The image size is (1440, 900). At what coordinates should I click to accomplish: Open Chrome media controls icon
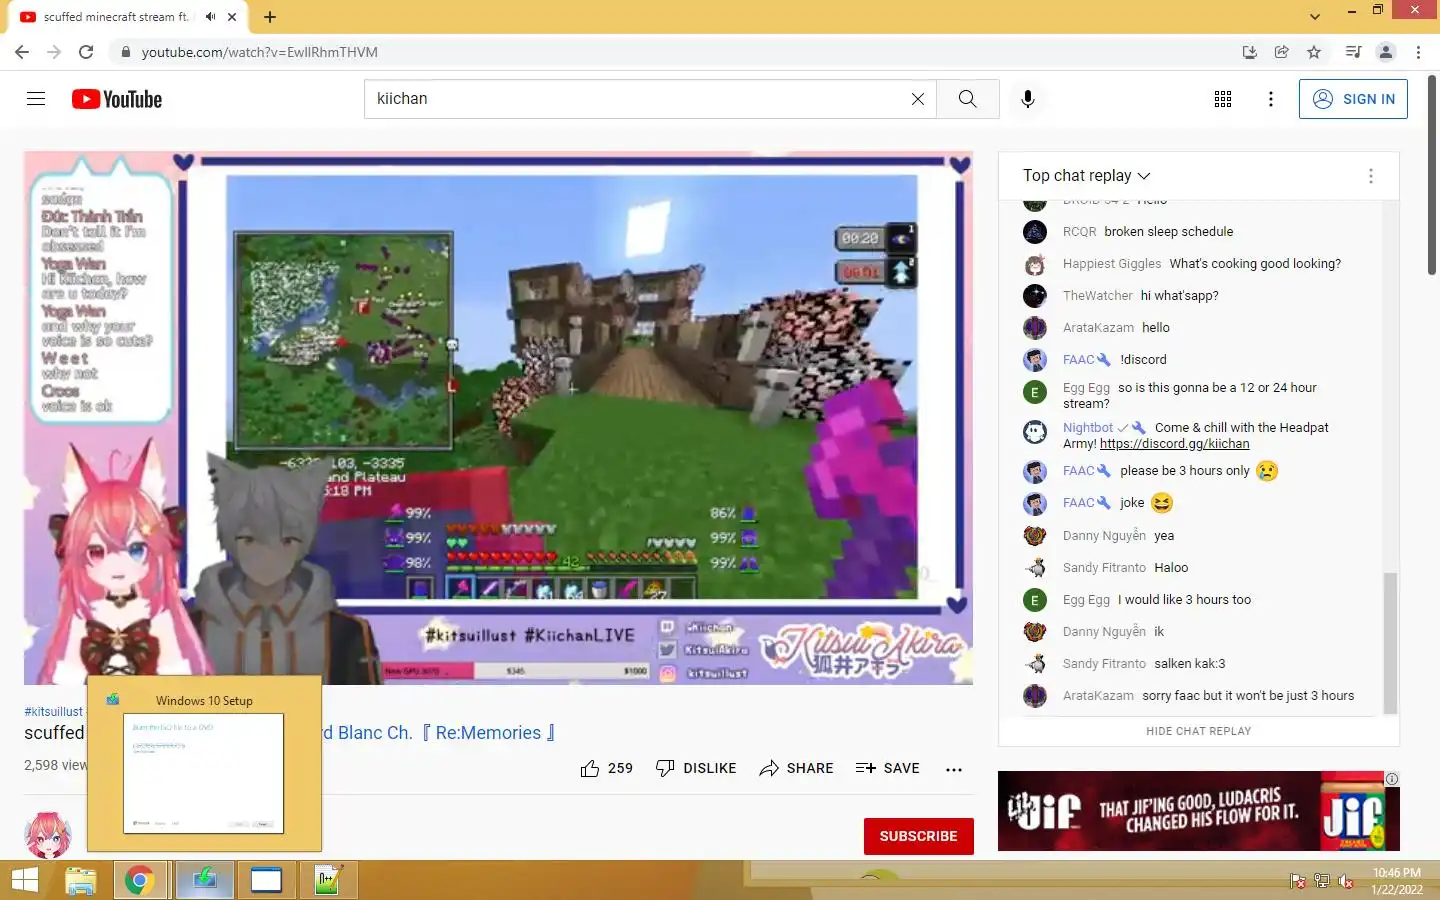click(1353, 52)
